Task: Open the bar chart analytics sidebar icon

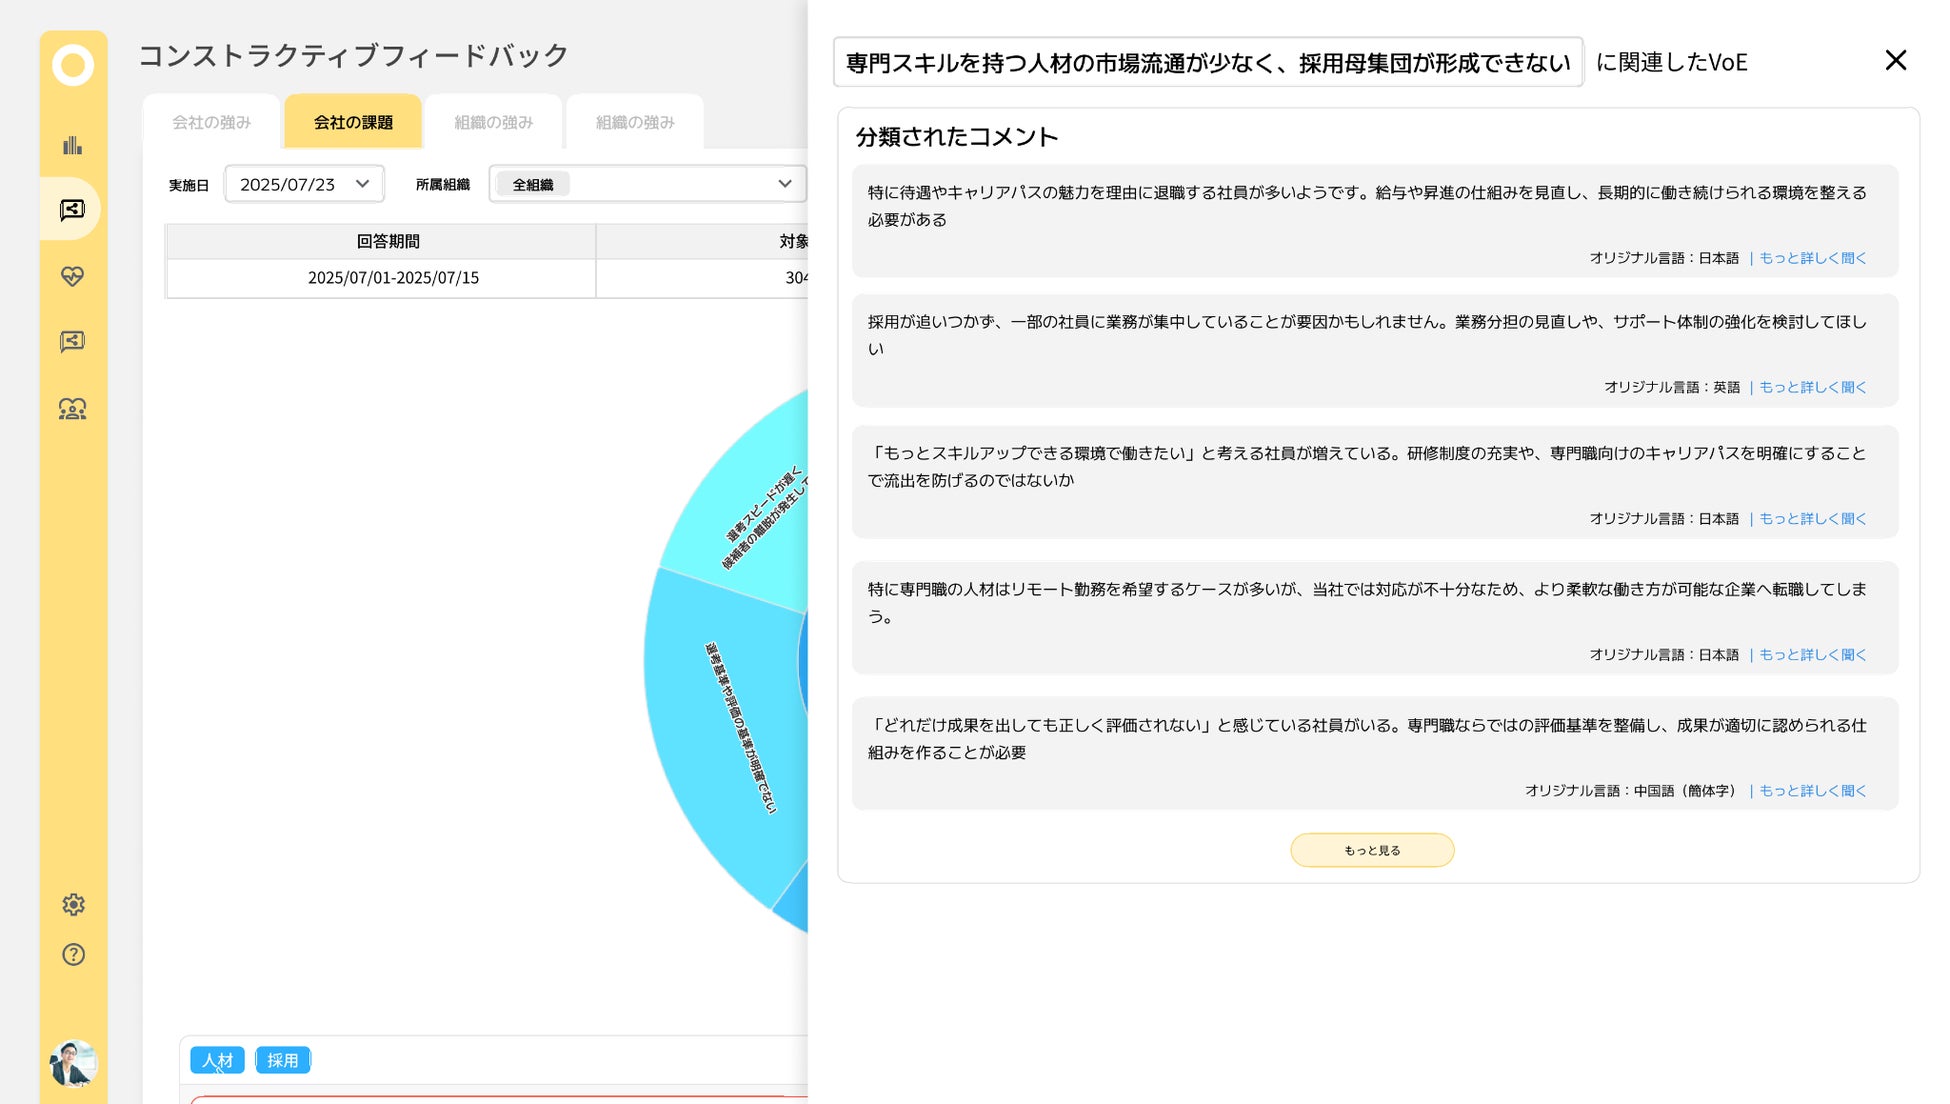Action: [x=73, y=145]
